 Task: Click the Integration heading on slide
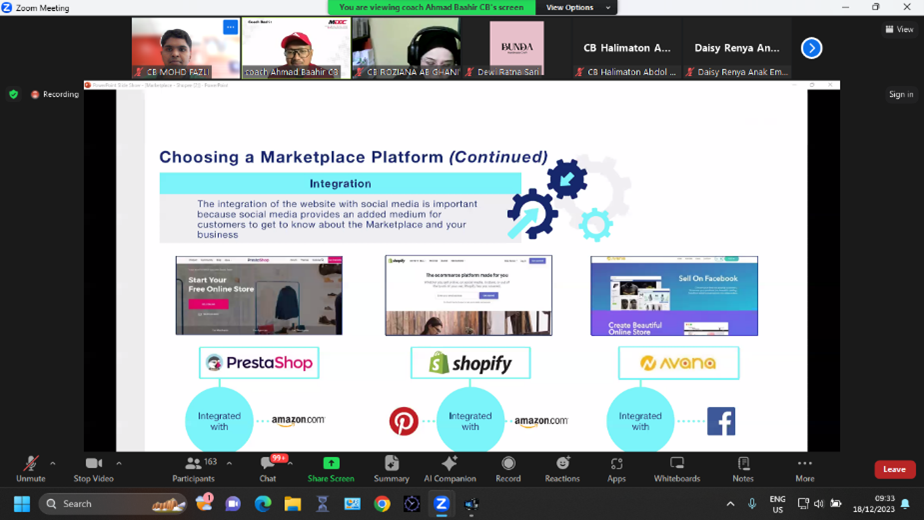pyautogui.click(x=340, y=183)
